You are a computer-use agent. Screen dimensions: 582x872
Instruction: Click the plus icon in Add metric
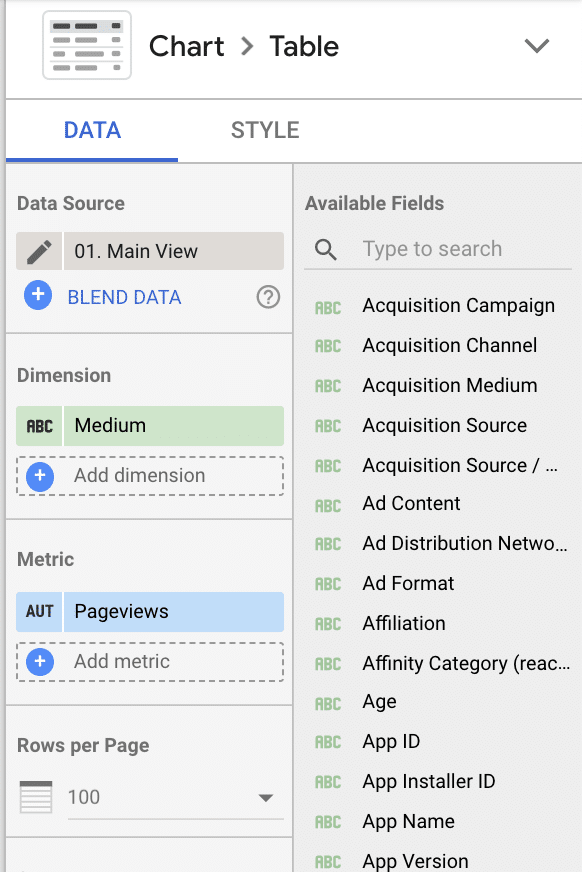click(x=40, y=662)
